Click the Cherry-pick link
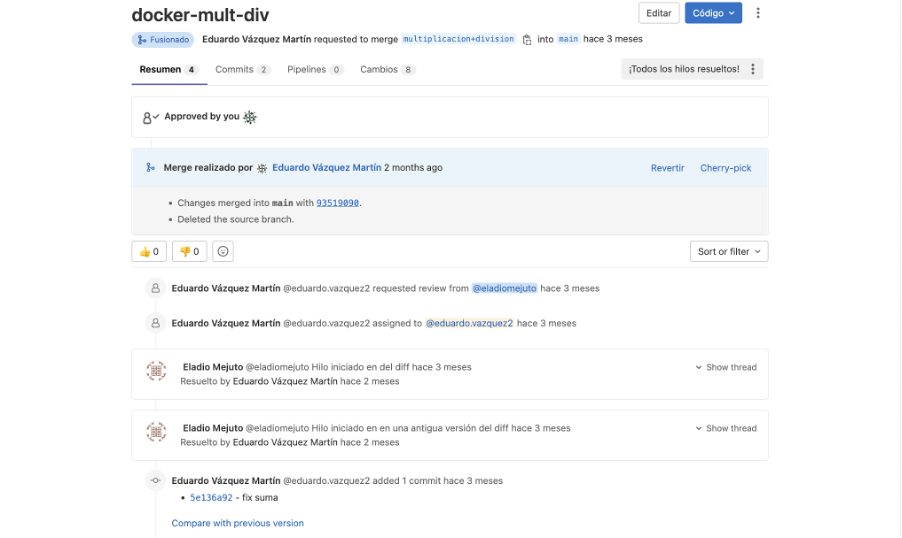Viewport: 902px width, 538px height. point(725,168)
